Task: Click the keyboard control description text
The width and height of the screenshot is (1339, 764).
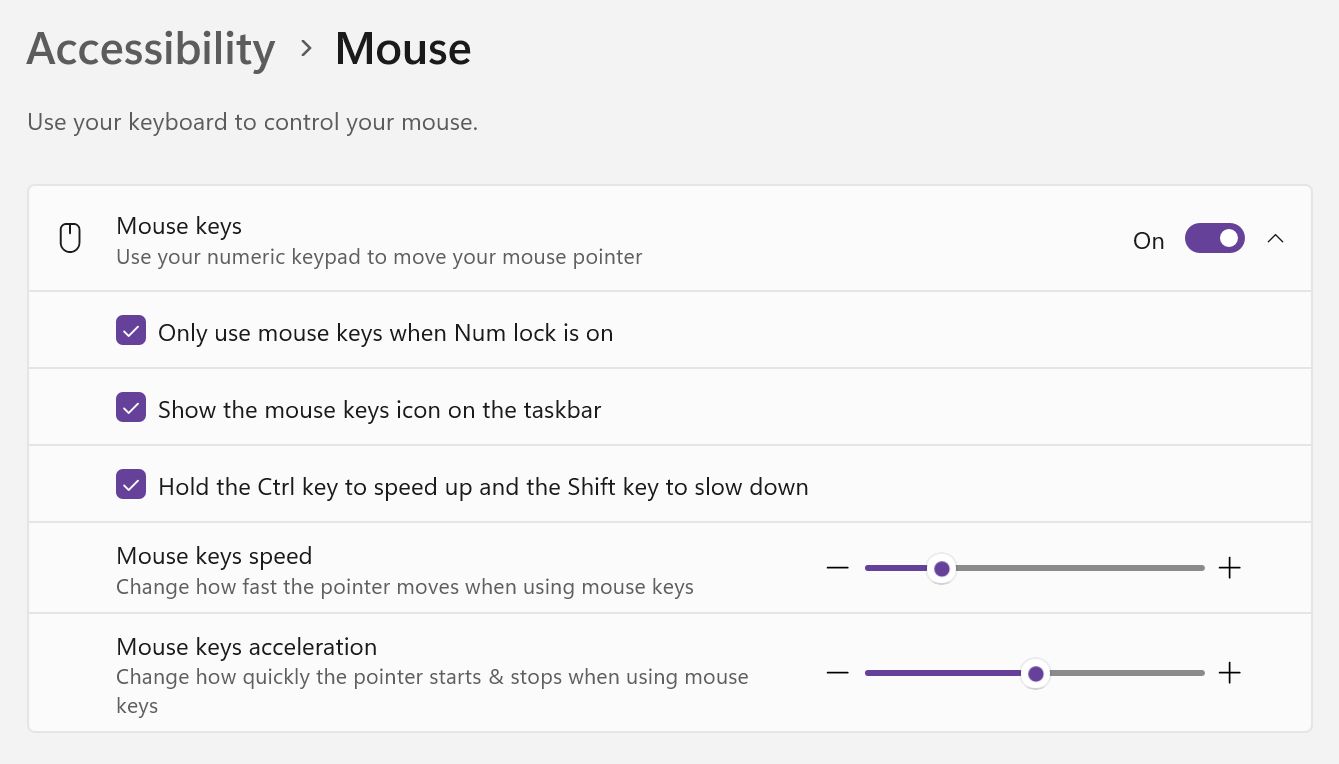Action: click(x=252, y=121)
